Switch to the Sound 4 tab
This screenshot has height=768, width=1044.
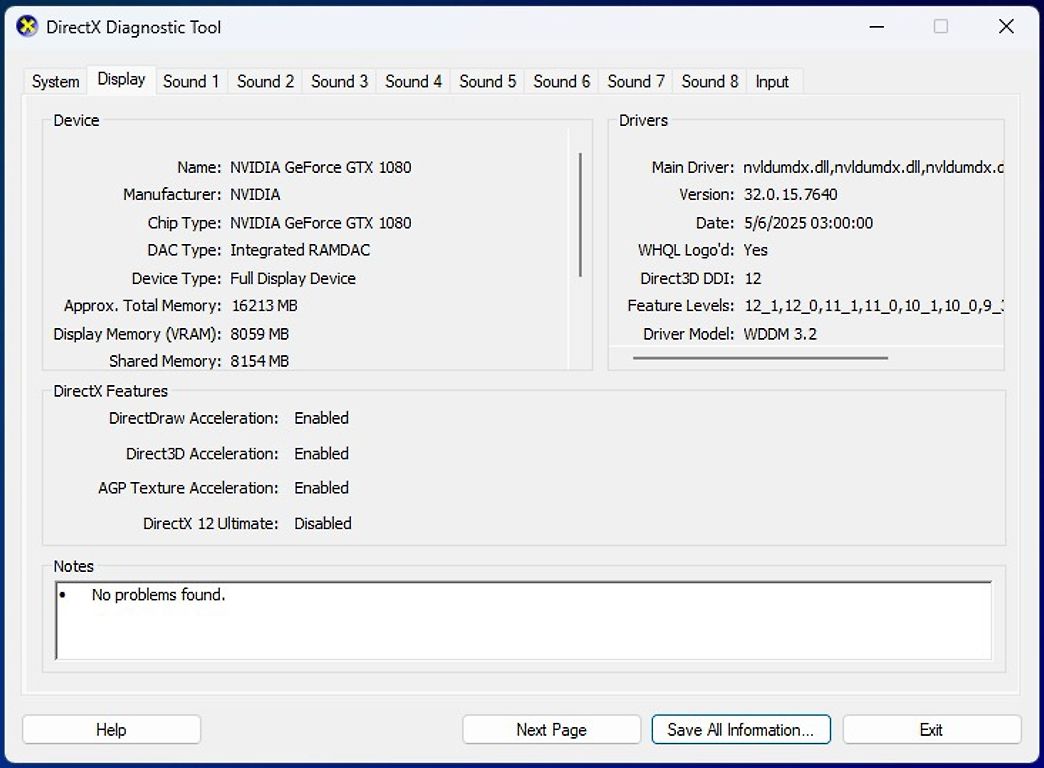tap(413, 81)
